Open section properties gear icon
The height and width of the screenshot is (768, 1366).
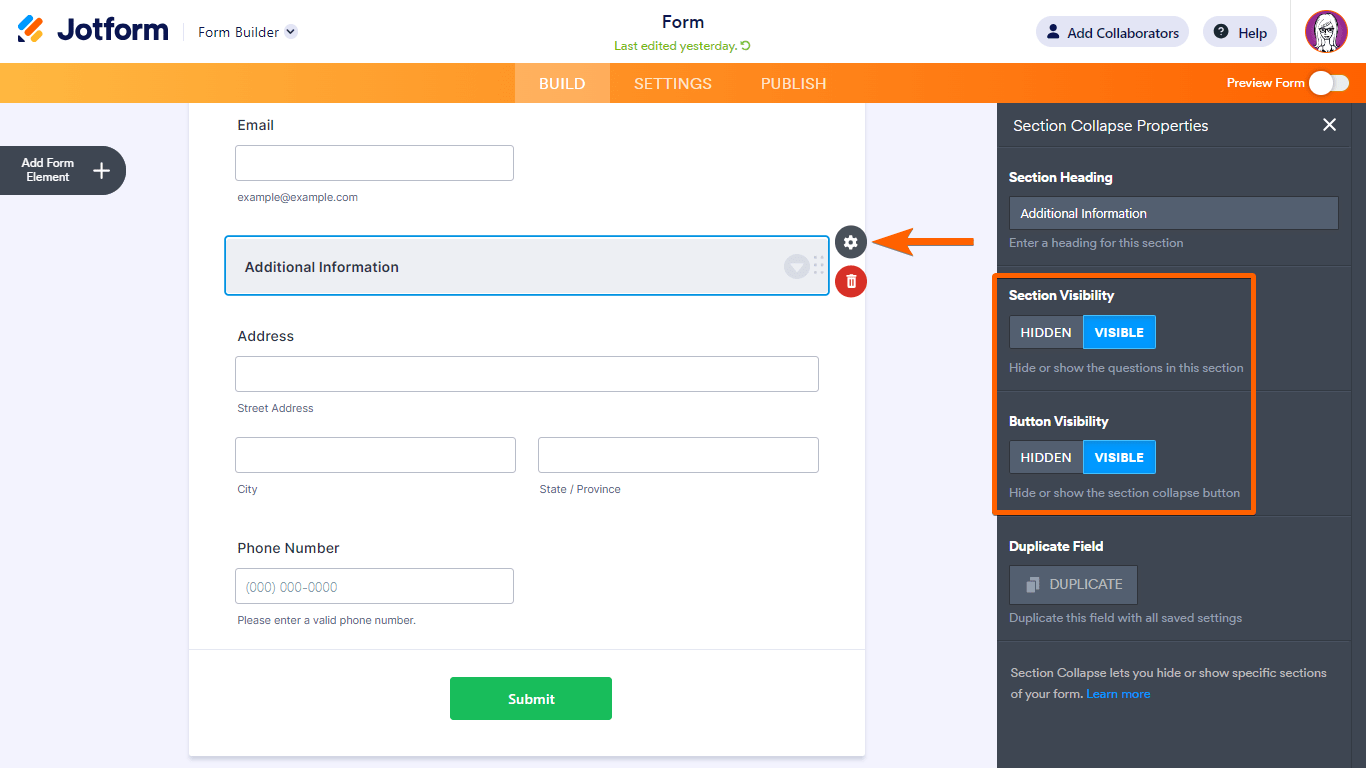(x=850, y=242)
